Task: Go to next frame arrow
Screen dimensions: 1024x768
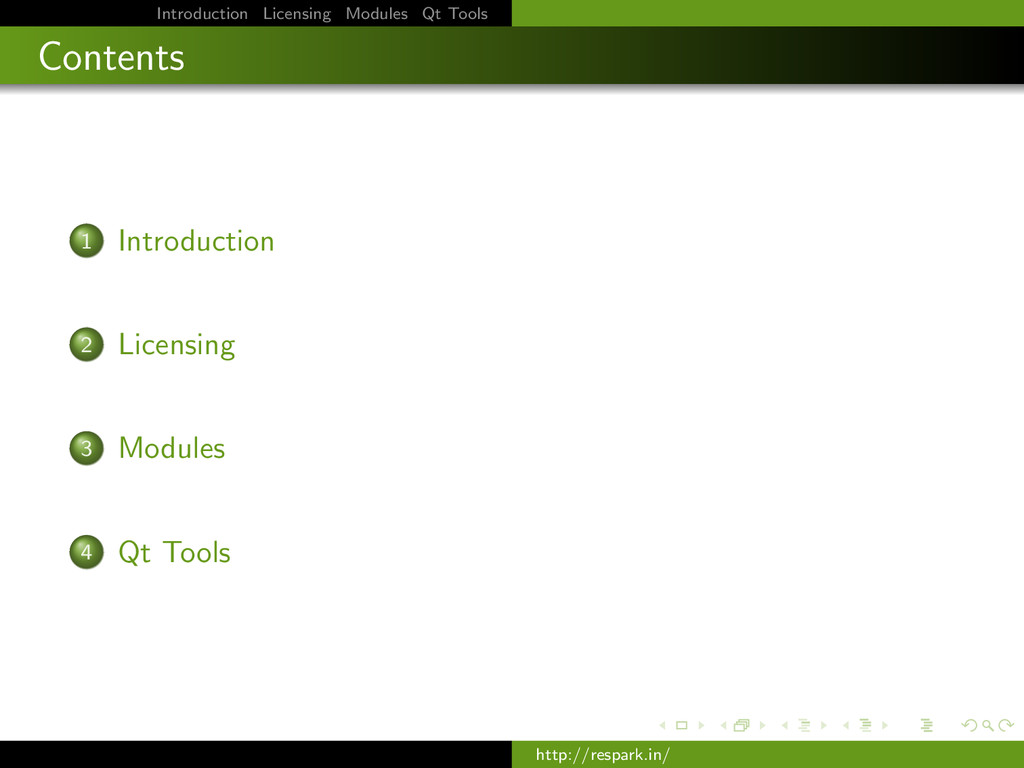Action: [762, 726]
